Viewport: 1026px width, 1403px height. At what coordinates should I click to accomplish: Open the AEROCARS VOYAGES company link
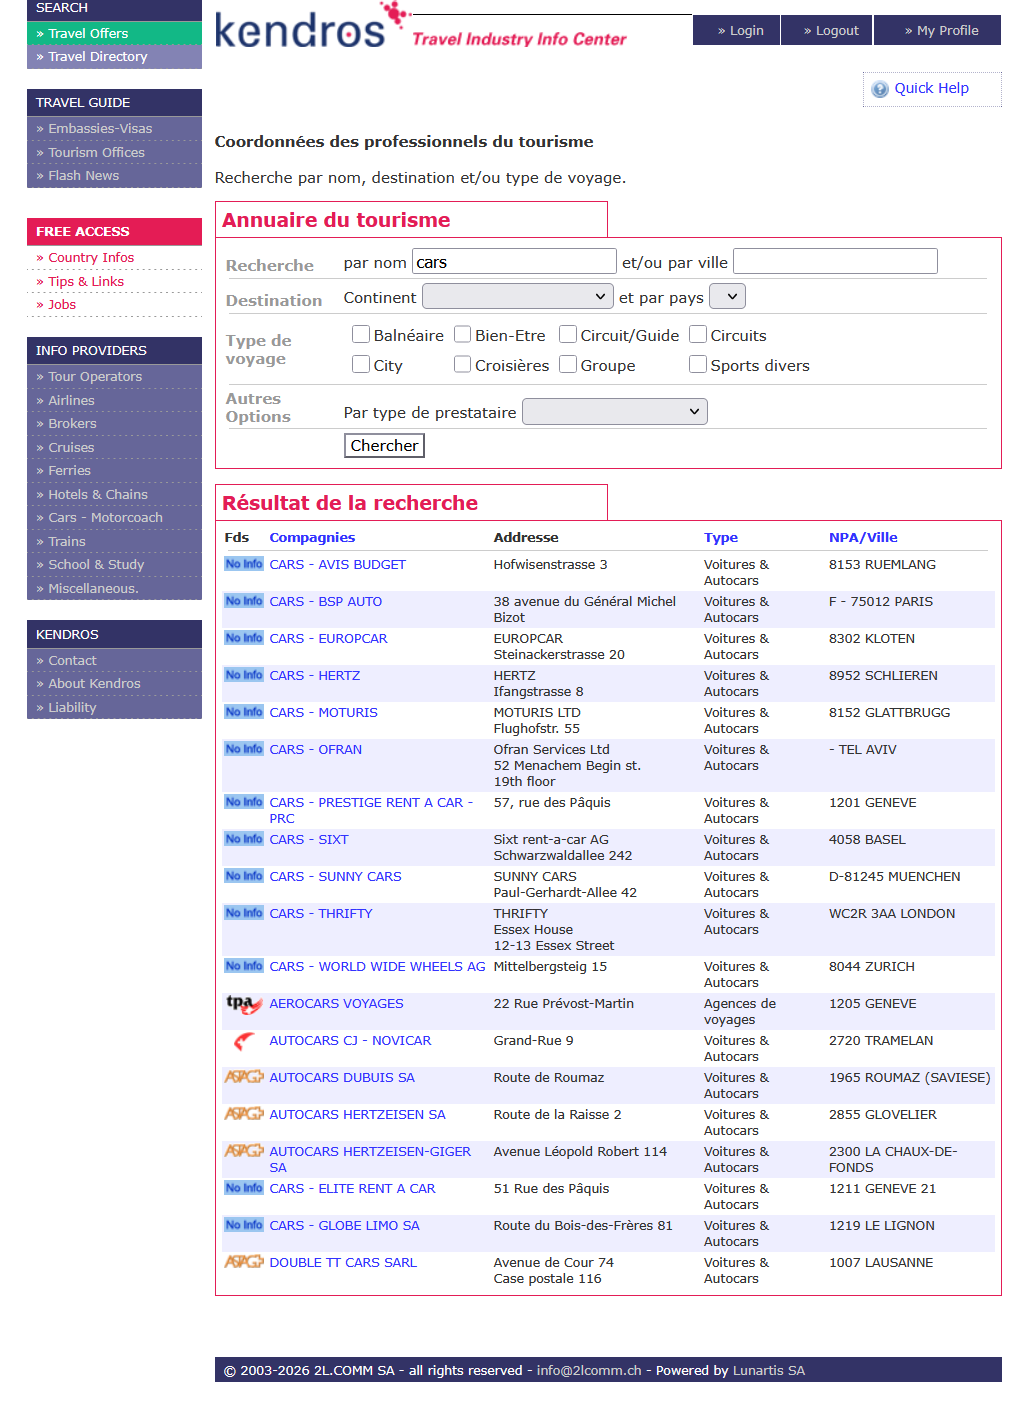coord(336,1003)
